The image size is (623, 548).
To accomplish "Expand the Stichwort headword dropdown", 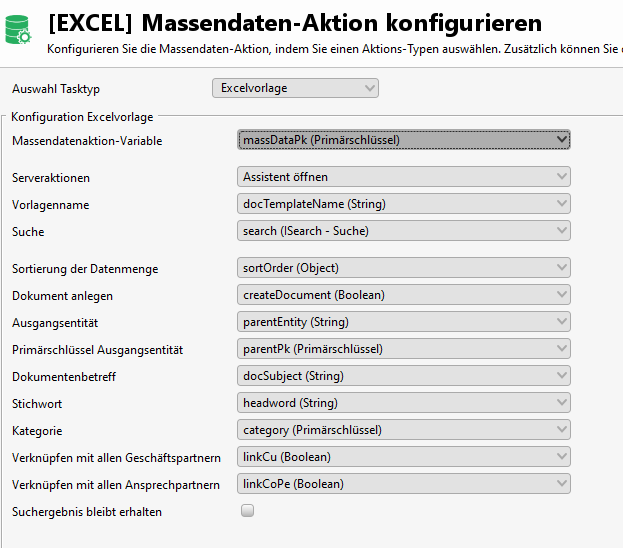I will [x=404, y=403].
